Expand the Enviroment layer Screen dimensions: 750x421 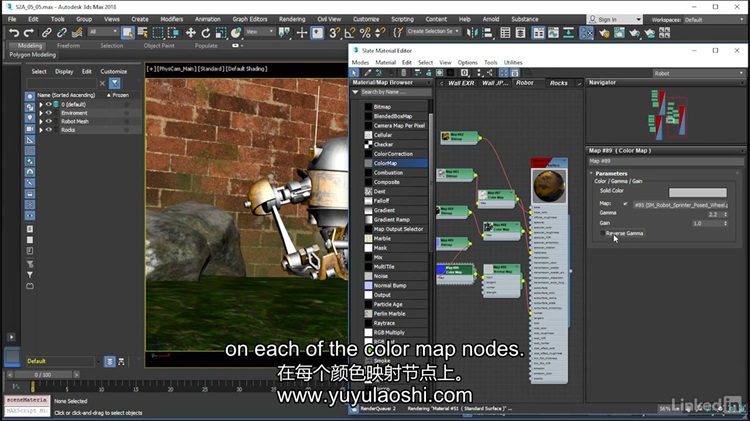41,113
